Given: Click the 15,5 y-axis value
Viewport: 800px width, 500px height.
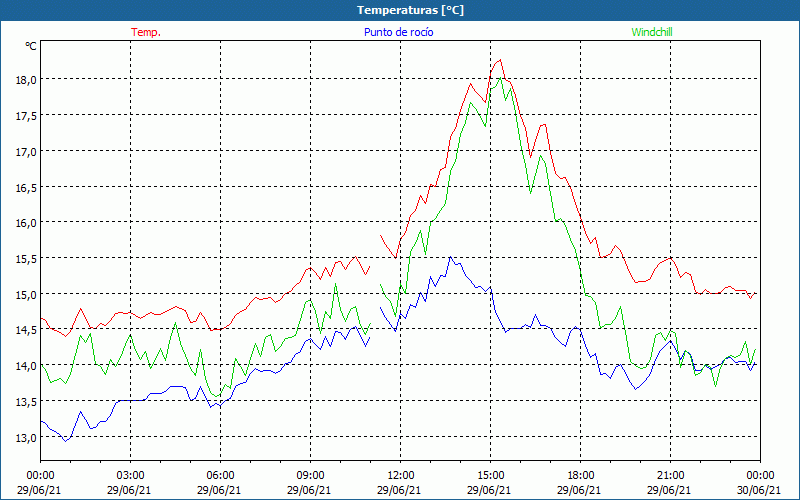Looking at the screenshot, I should point(28,259).
